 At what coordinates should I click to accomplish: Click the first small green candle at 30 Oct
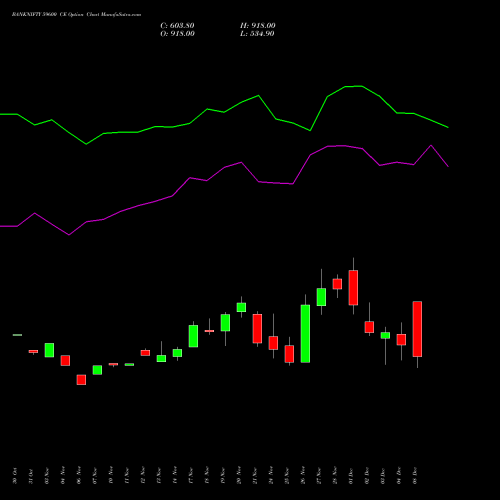tap(17, 335)
